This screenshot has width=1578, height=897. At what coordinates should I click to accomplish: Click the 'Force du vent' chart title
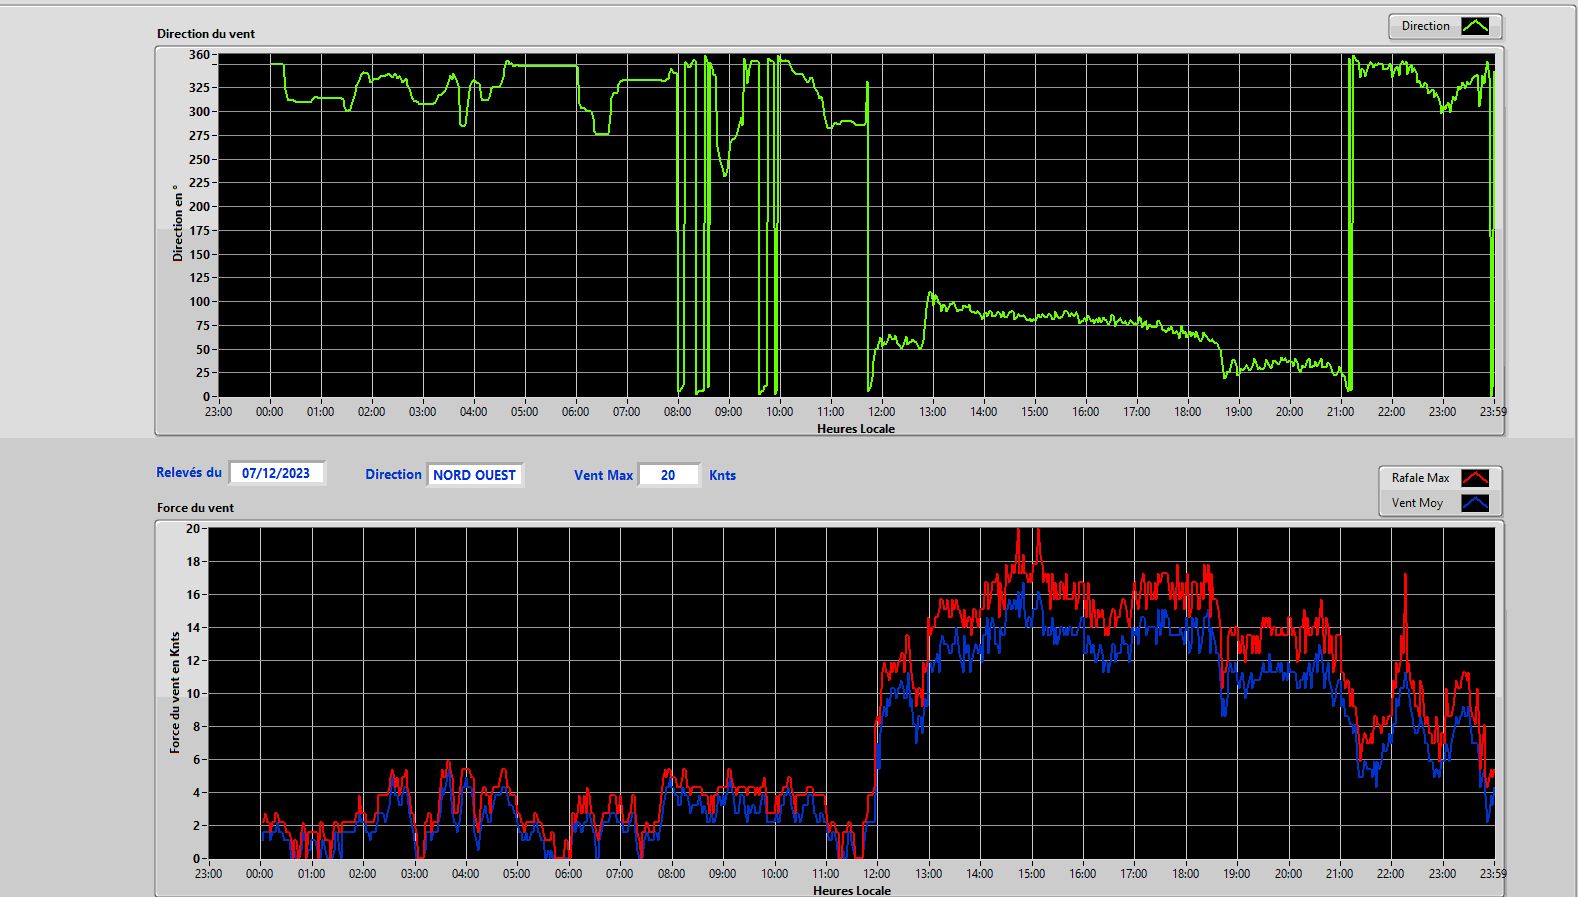point(195,507)
